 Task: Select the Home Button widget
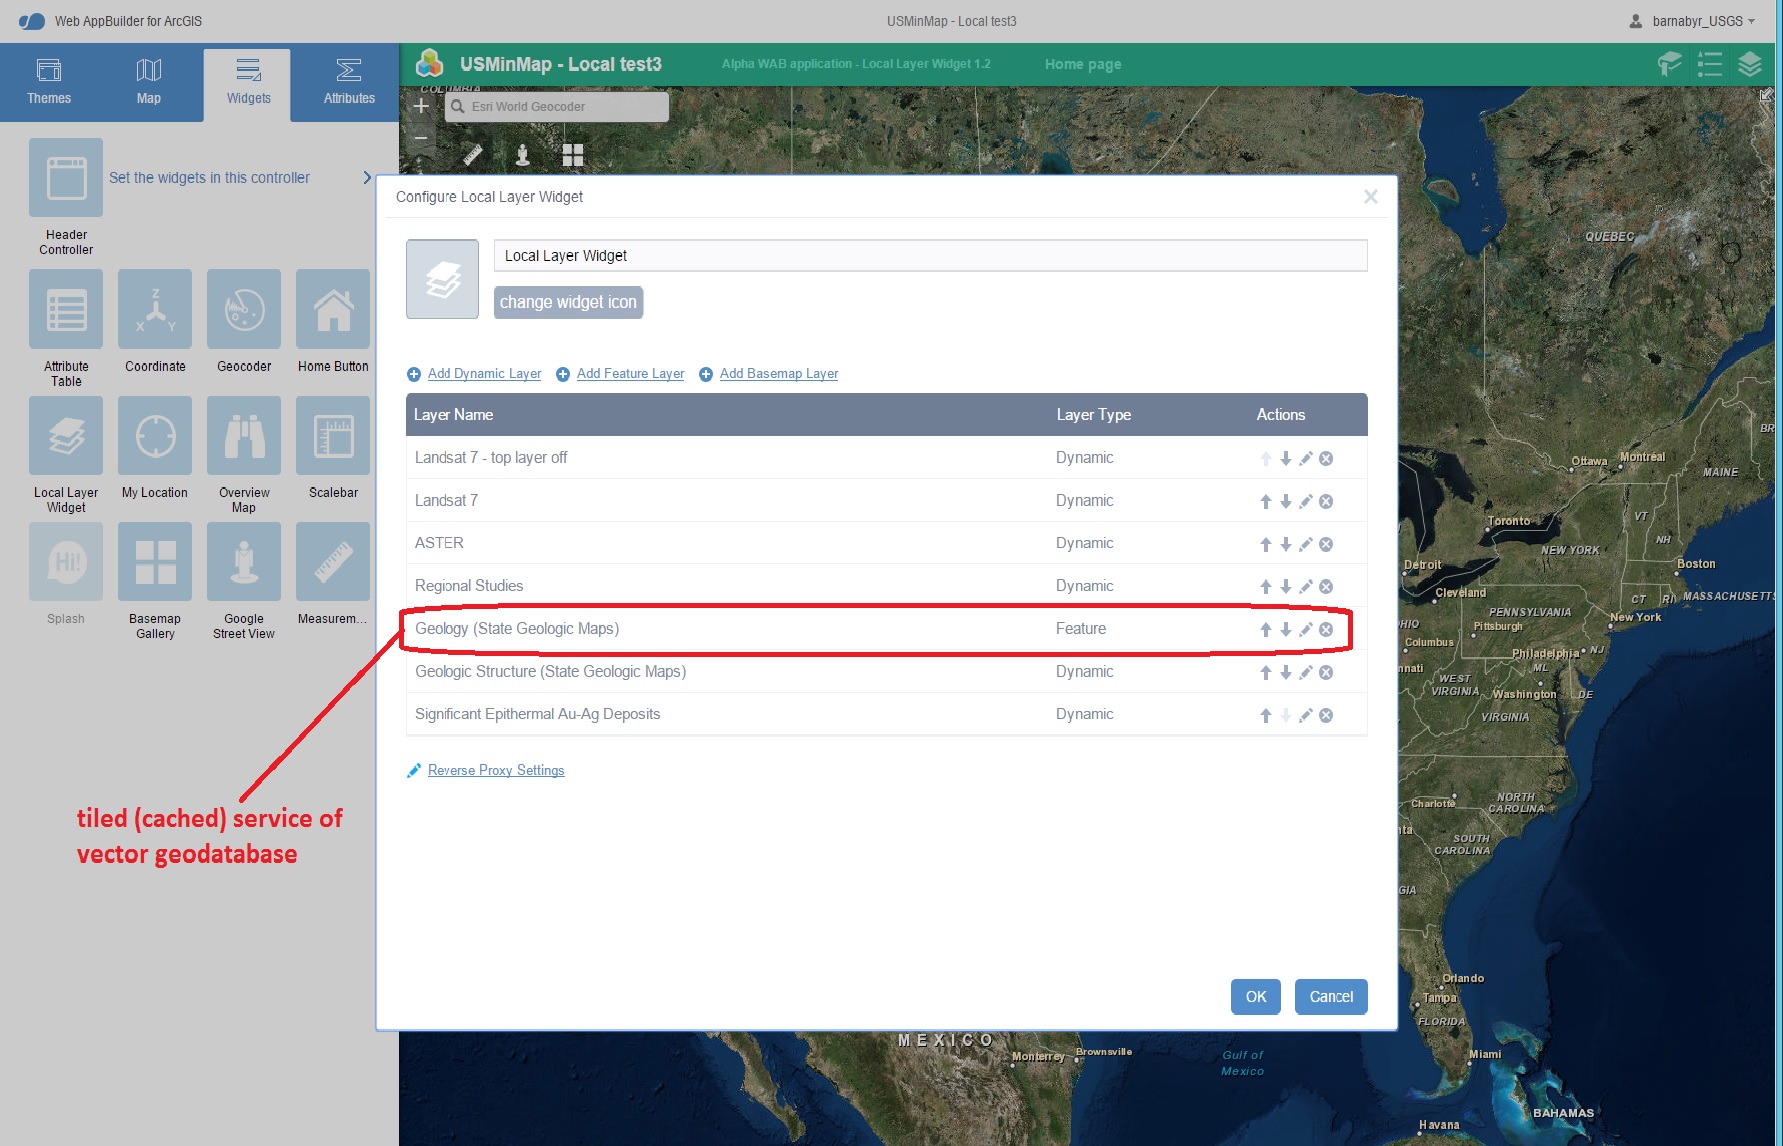coord(333,309)
